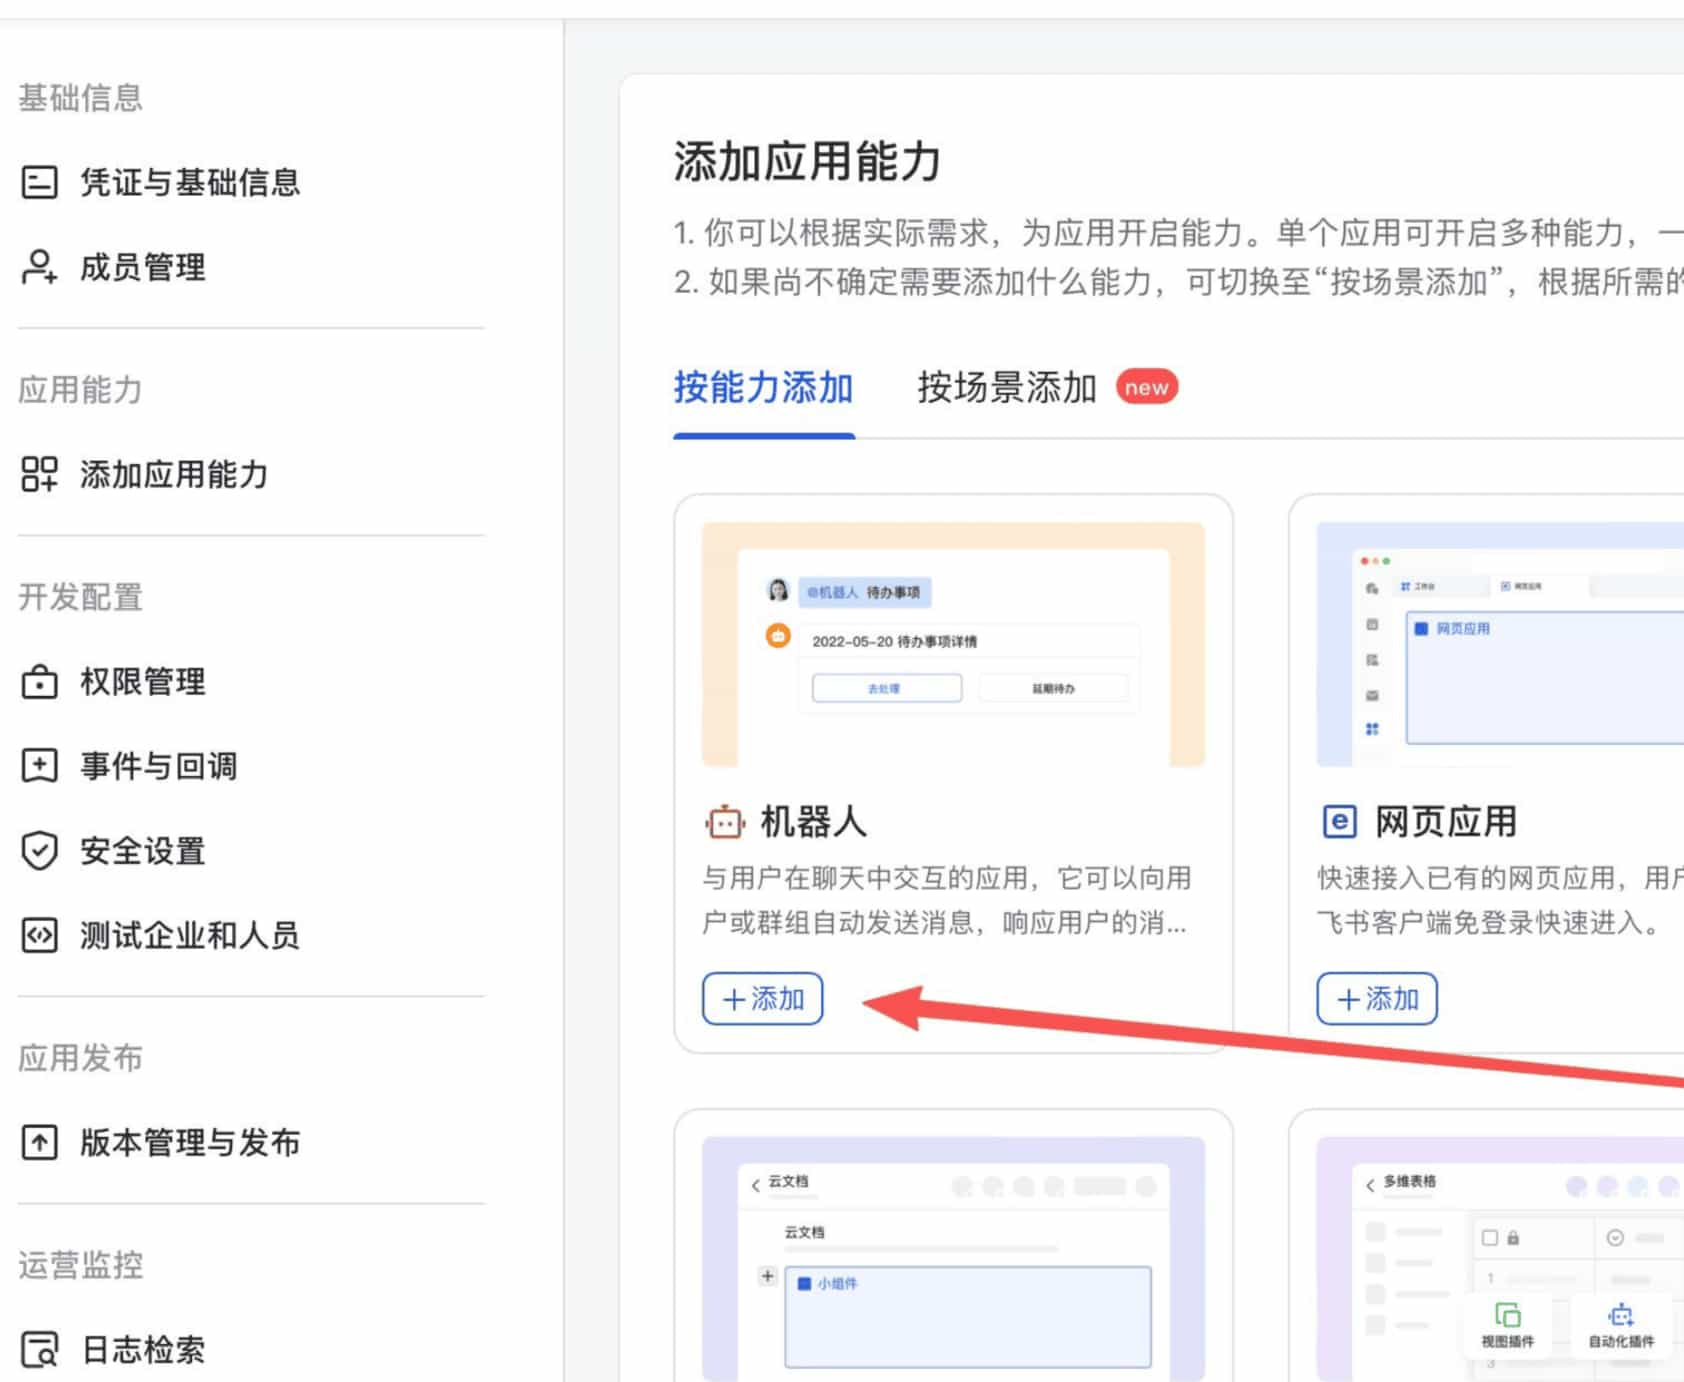
Task: Switch to the 按场景添加 tab
Action: click(x=1006, y=388)
